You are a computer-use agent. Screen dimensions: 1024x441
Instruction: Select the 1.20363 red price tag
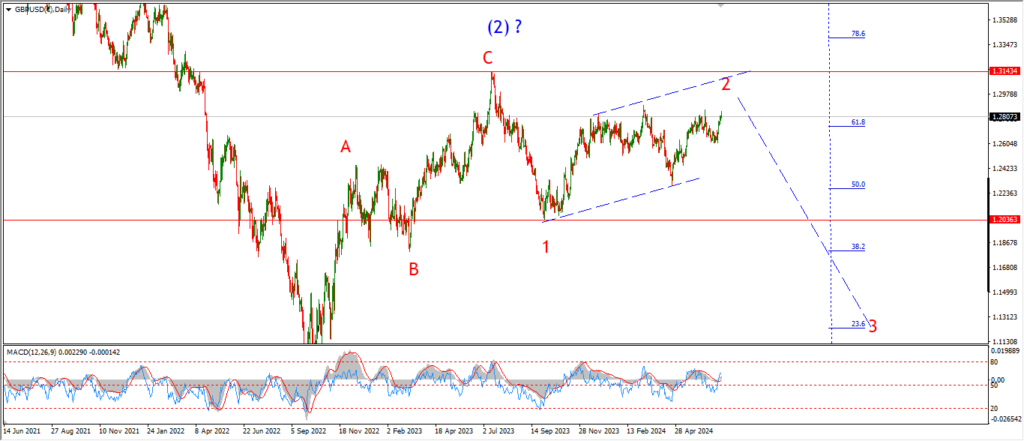coord(1001,220)
